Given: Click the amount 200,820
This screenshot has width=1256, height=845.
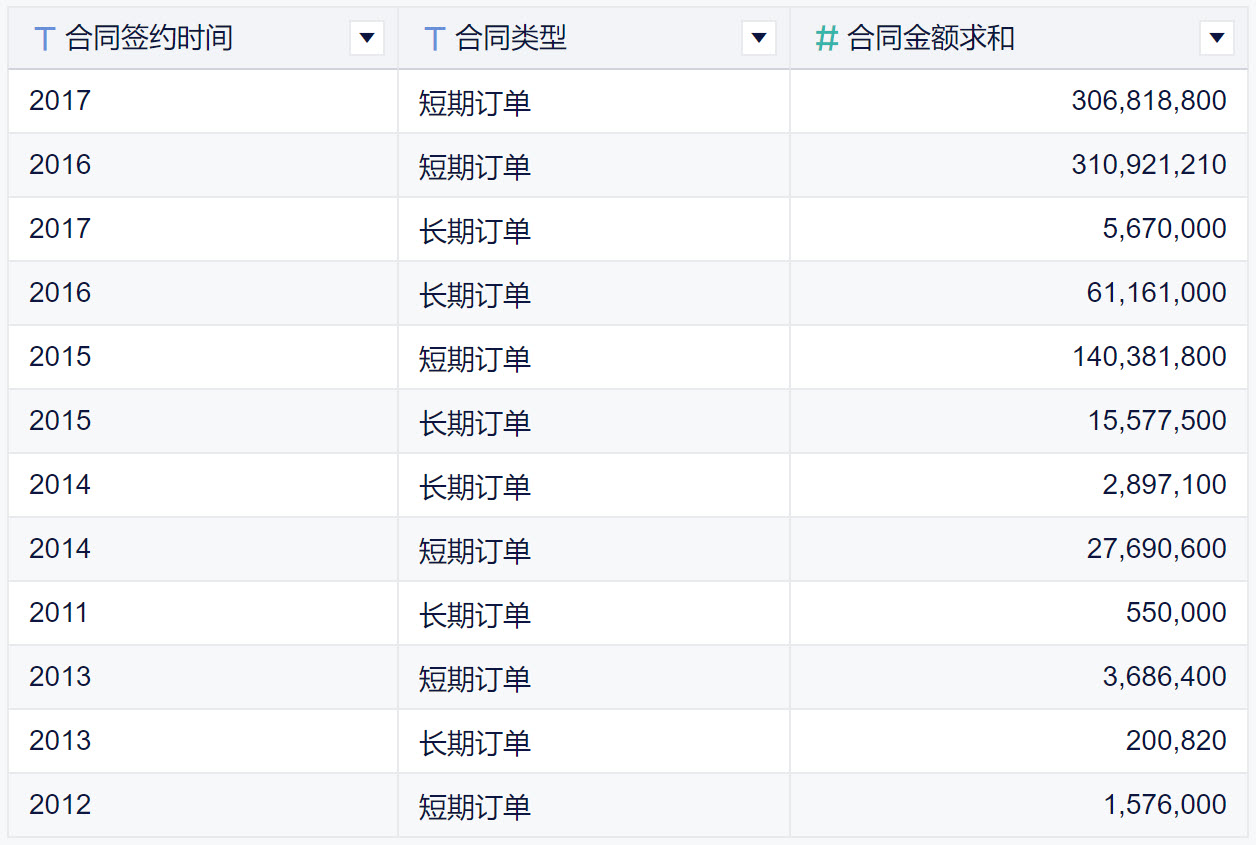Looking at the screenshot, I should 1176,741.
